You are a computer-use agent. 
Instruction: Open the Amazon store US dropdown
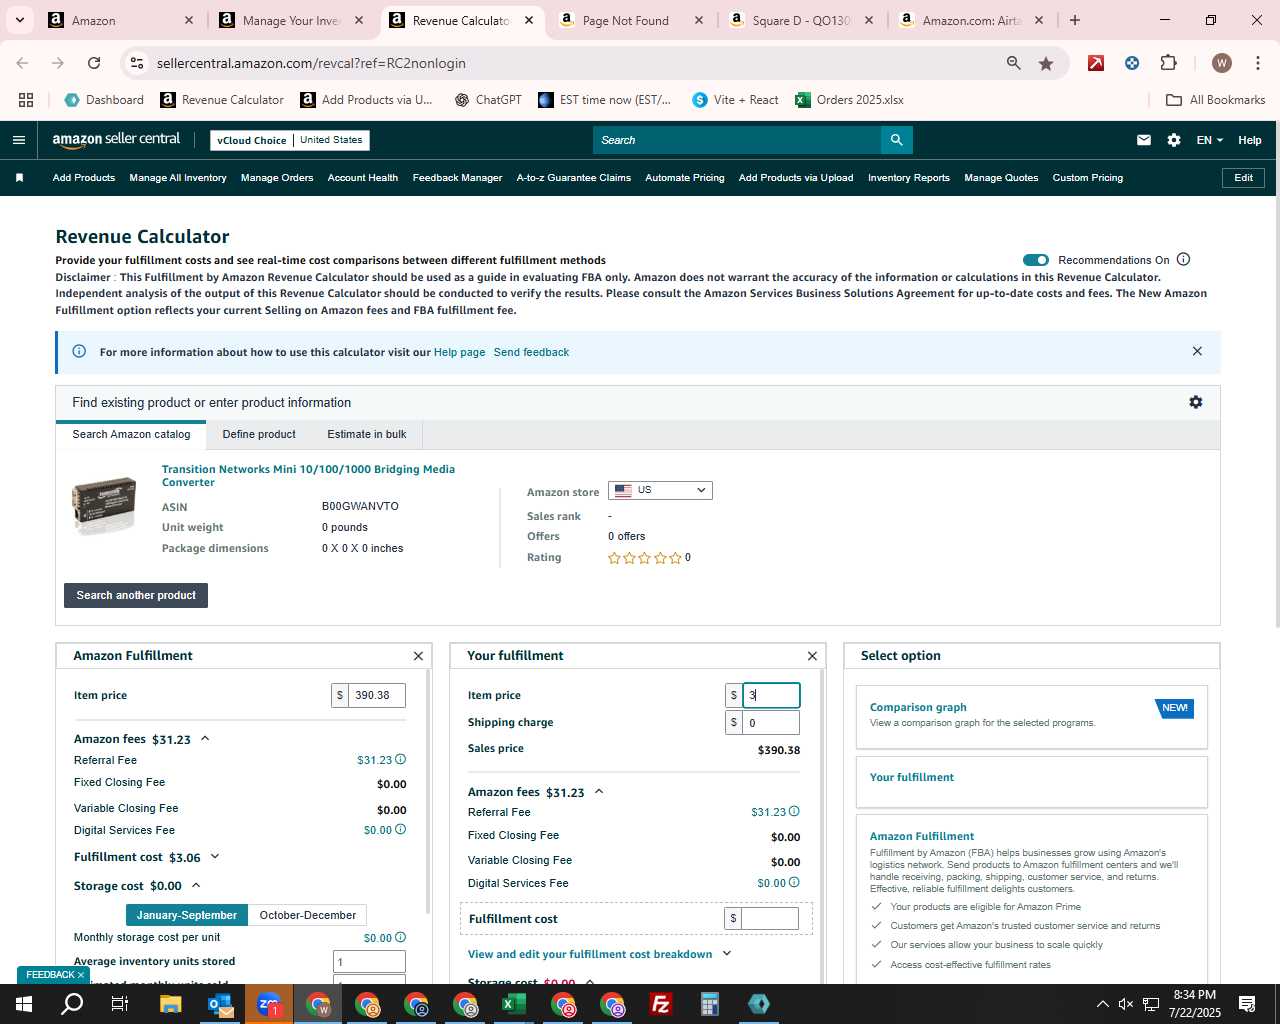coord(660,491)
